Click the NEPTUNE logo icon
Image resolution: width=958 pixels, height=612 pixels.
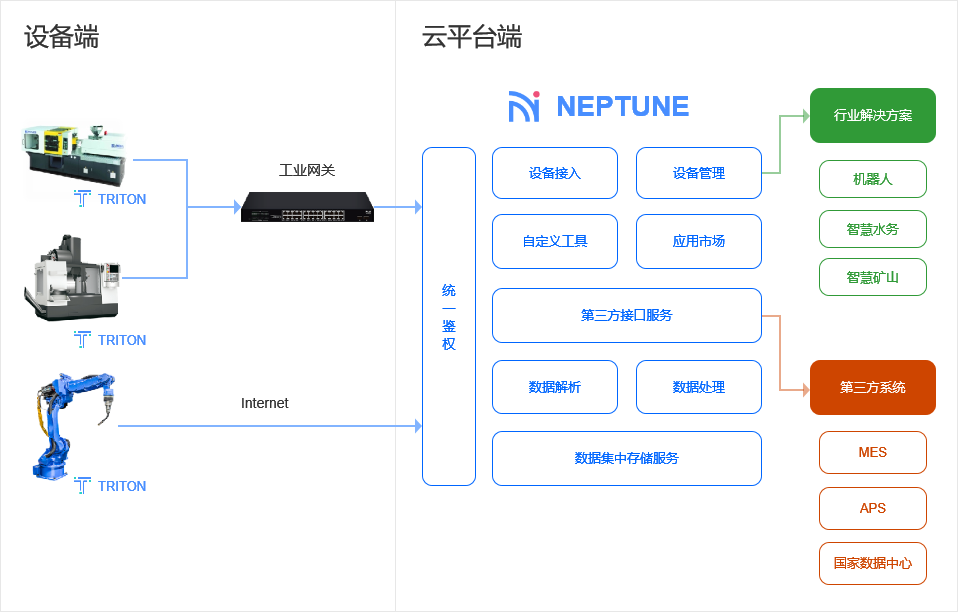pos(524,106)
